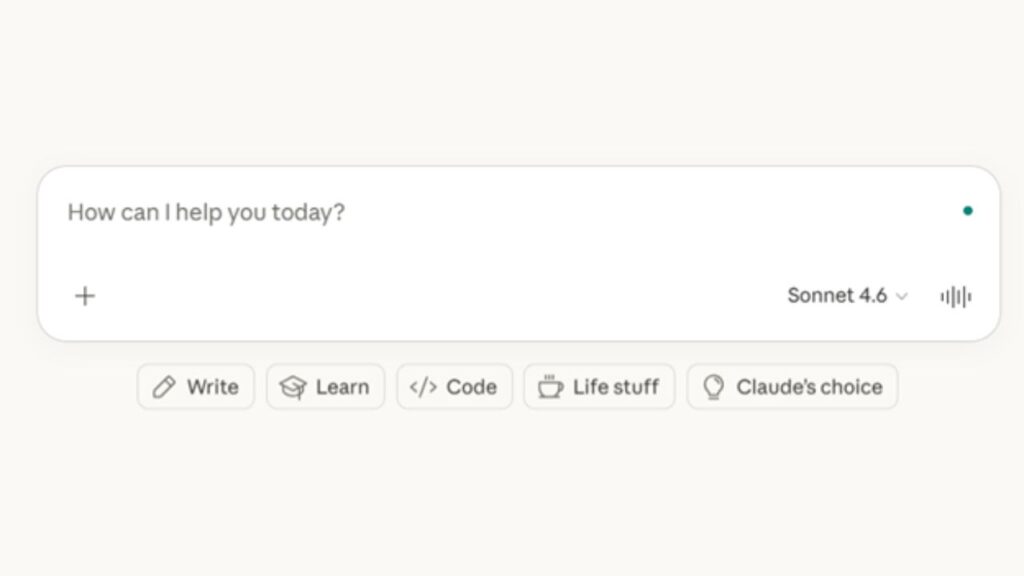Open the attachment menu with the plus icon
1024x576 pixels.
point(85,296)
